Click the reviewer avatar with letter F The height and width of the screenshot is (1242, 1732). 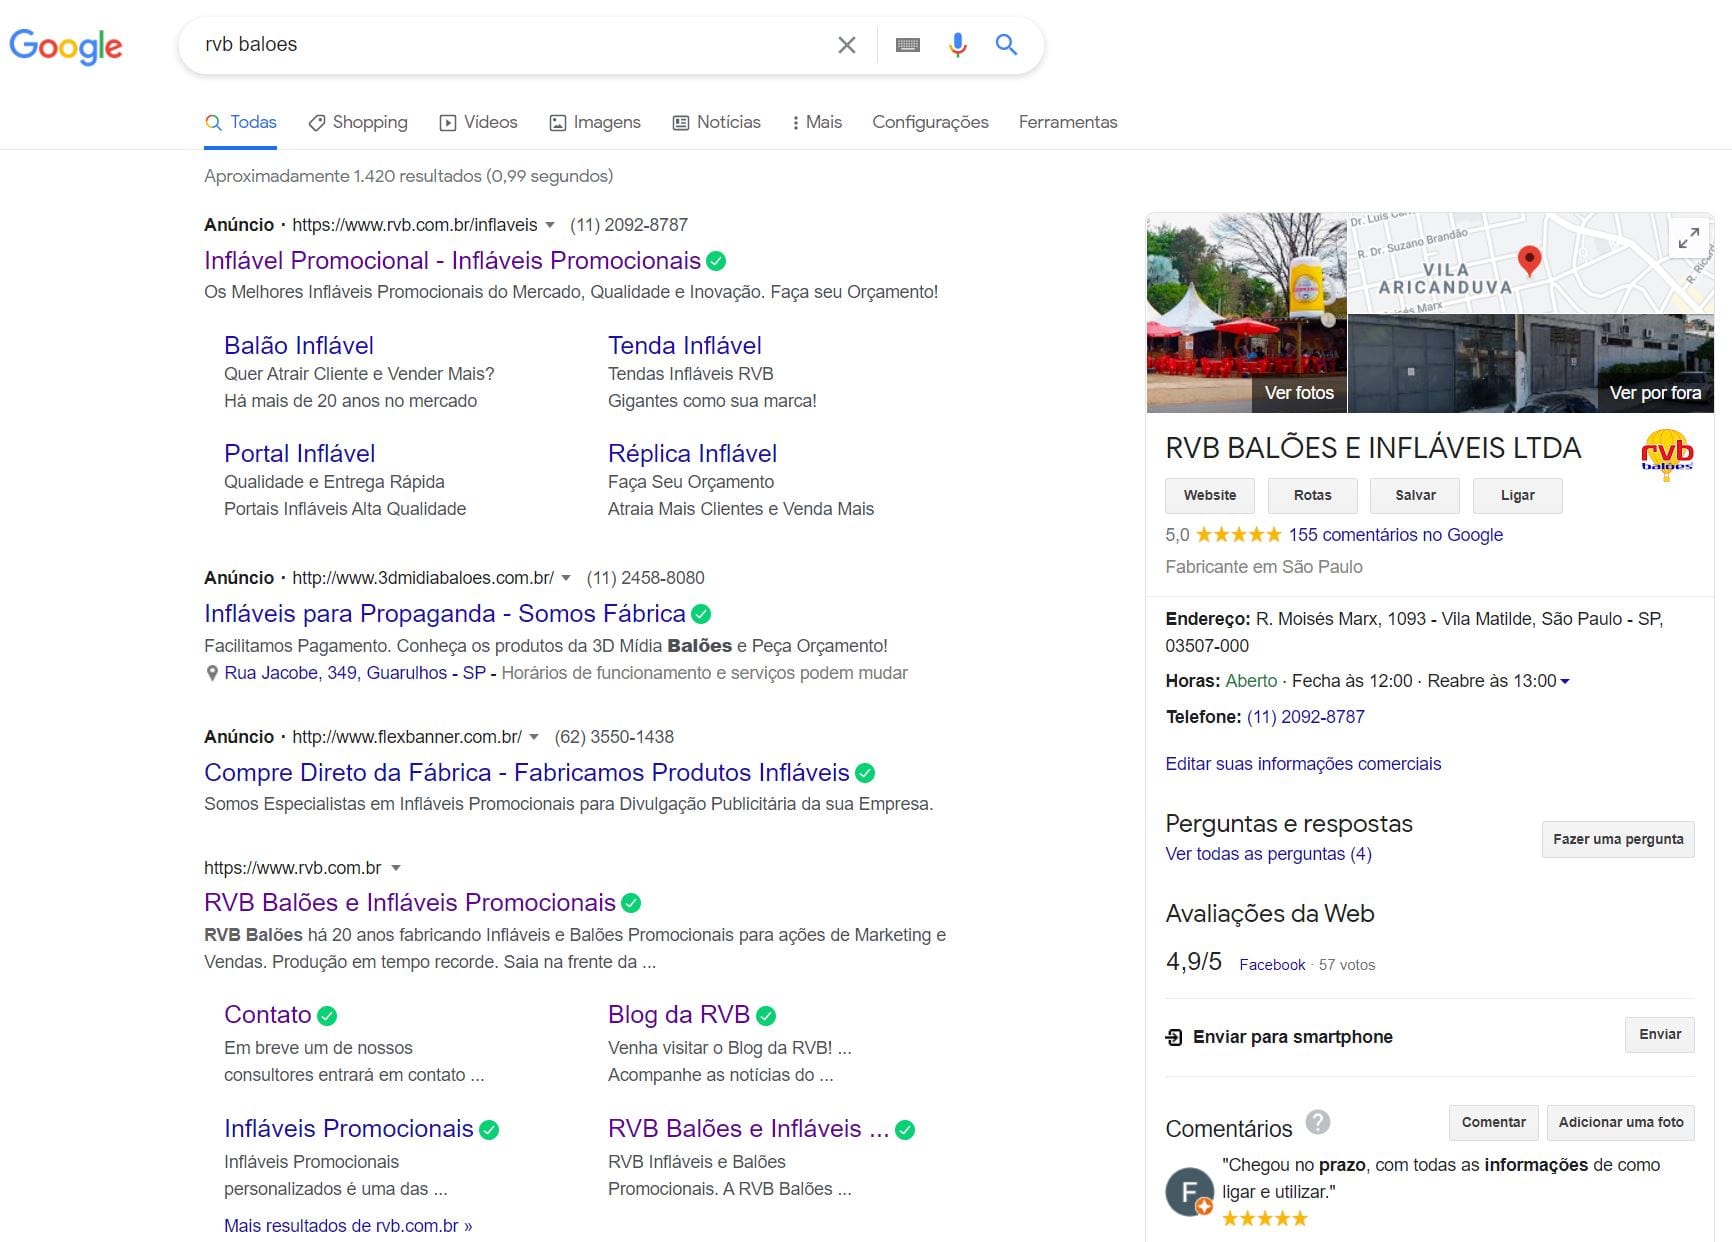1189,1190
